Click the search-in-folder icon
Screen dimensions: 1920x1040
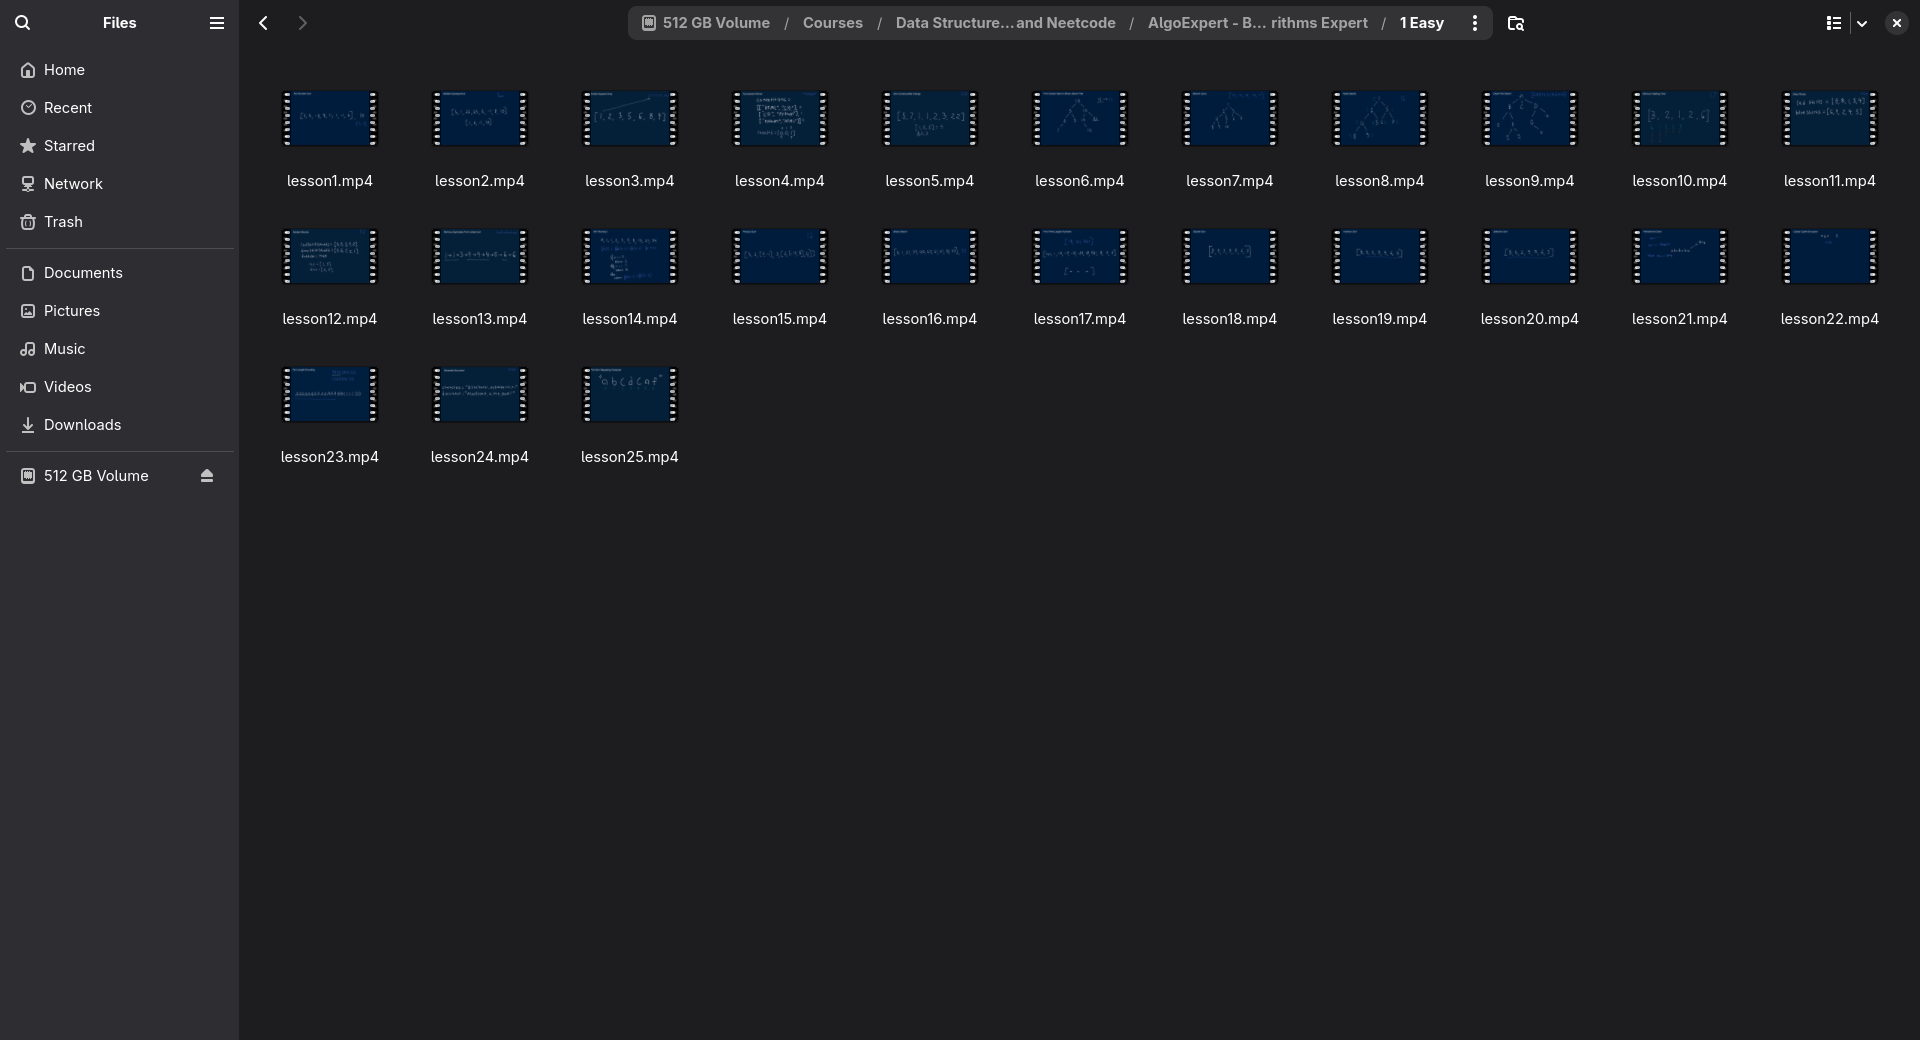(1515, 23)
